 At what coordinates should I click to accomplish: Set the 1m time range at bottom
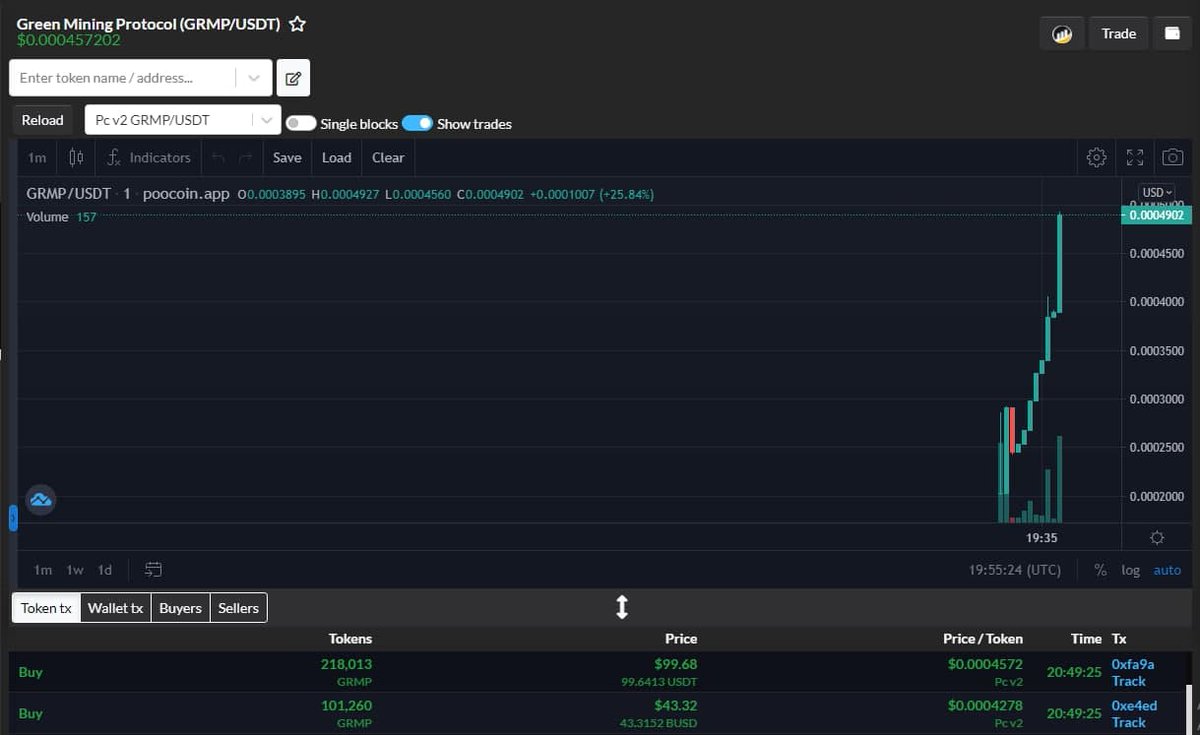43,570
